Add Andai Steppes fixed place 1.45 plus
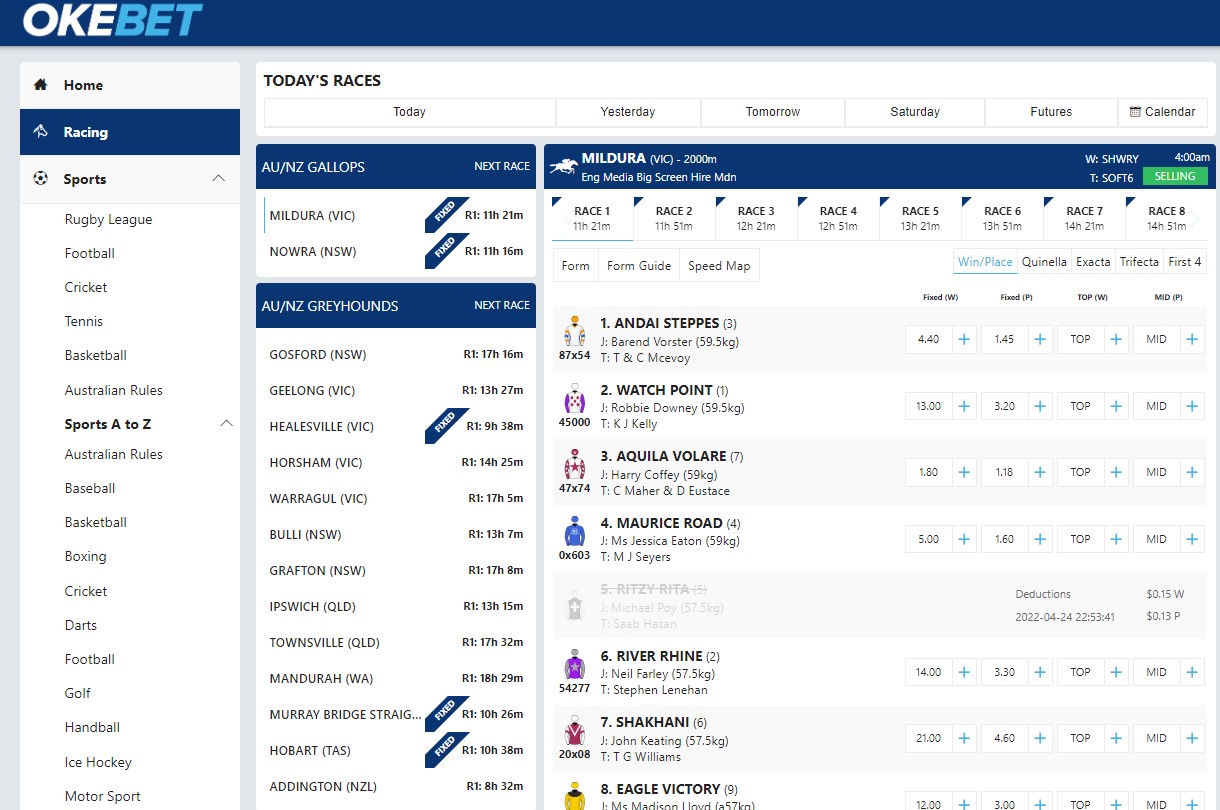1220x810 pixels. pyautogui.click(x=1040, y=339)
